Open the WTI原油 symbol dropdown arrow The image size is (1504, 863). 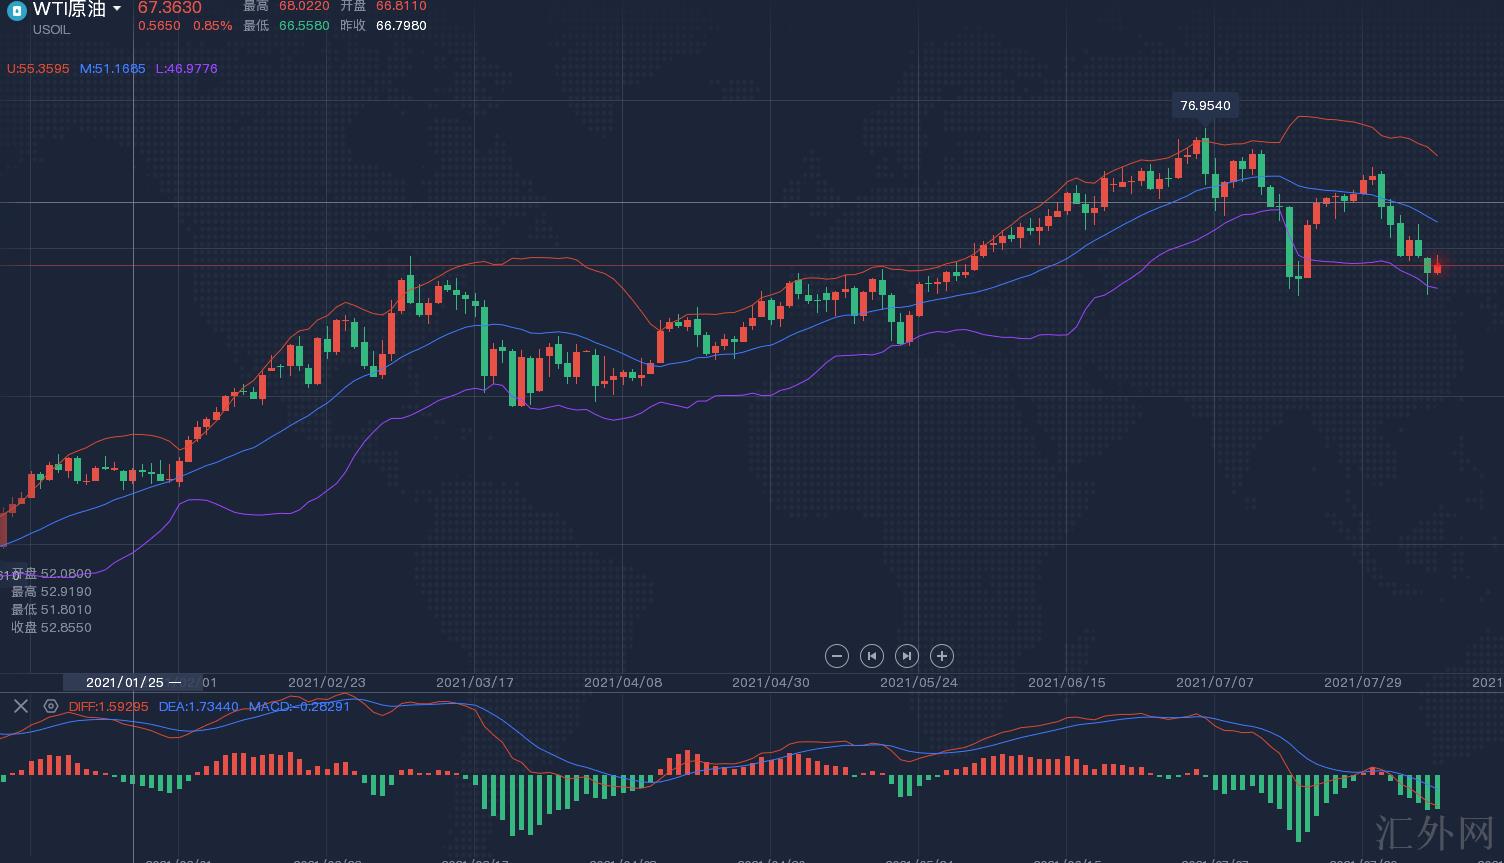tap(117, 9)
